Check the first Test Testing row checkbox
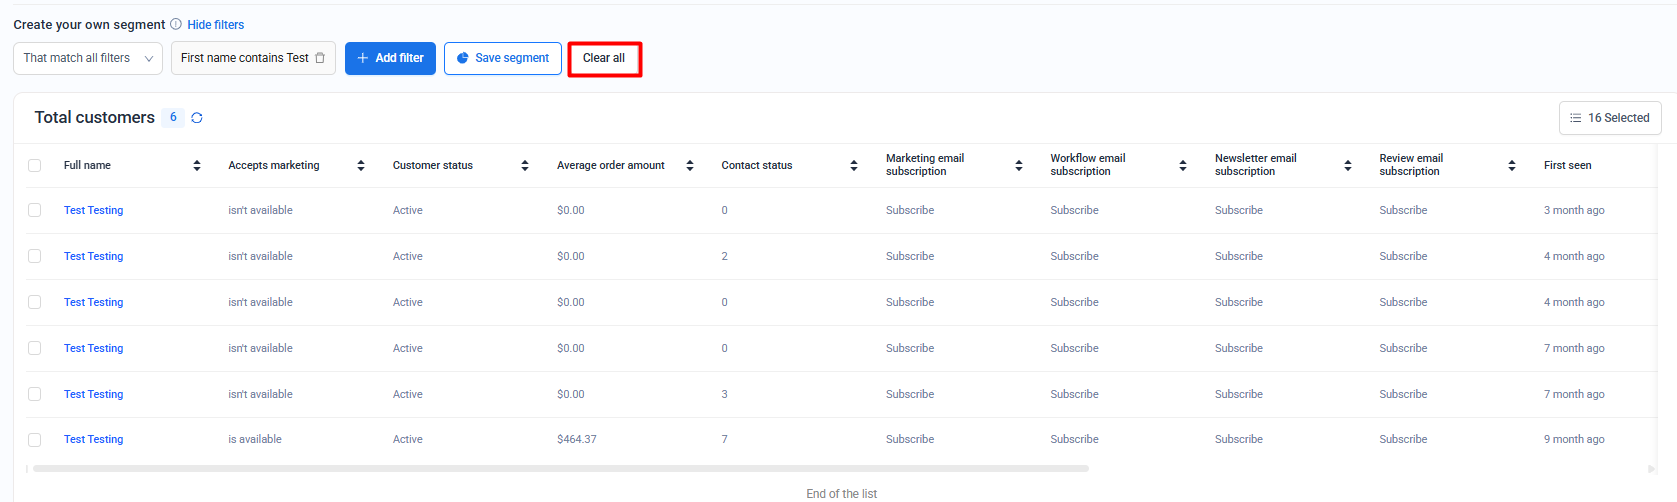This screenshot has height=502, width=1677. 35,210
